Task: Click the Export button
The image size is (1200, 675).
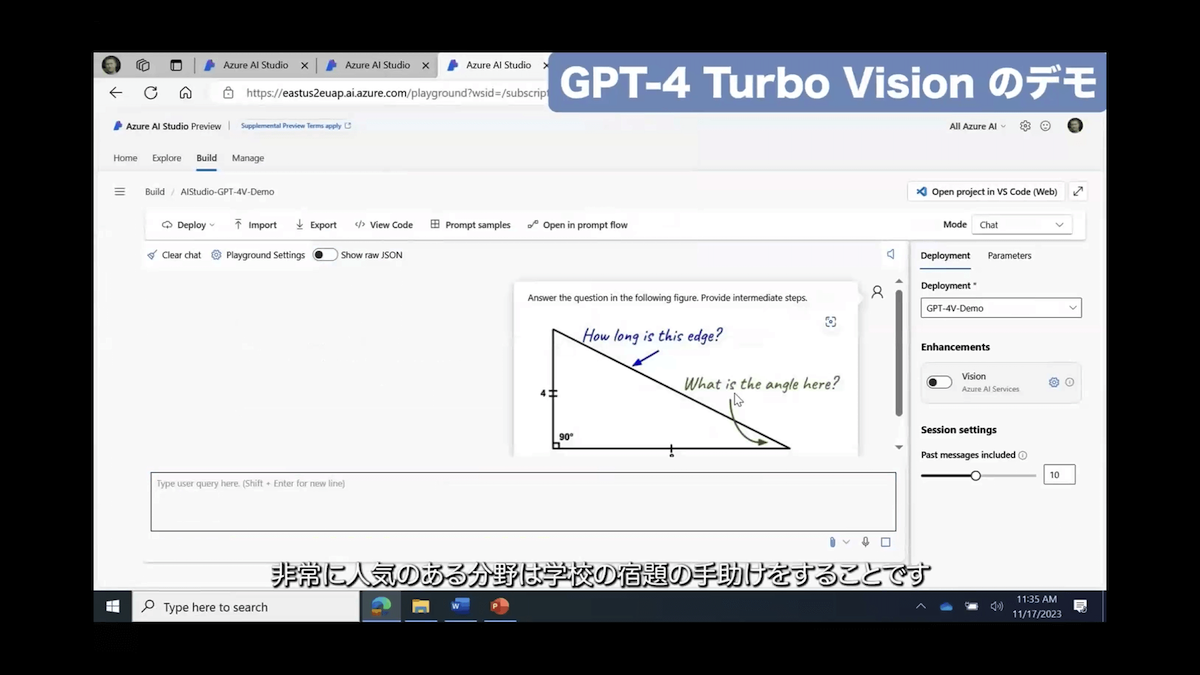Action: click(316, 225)
